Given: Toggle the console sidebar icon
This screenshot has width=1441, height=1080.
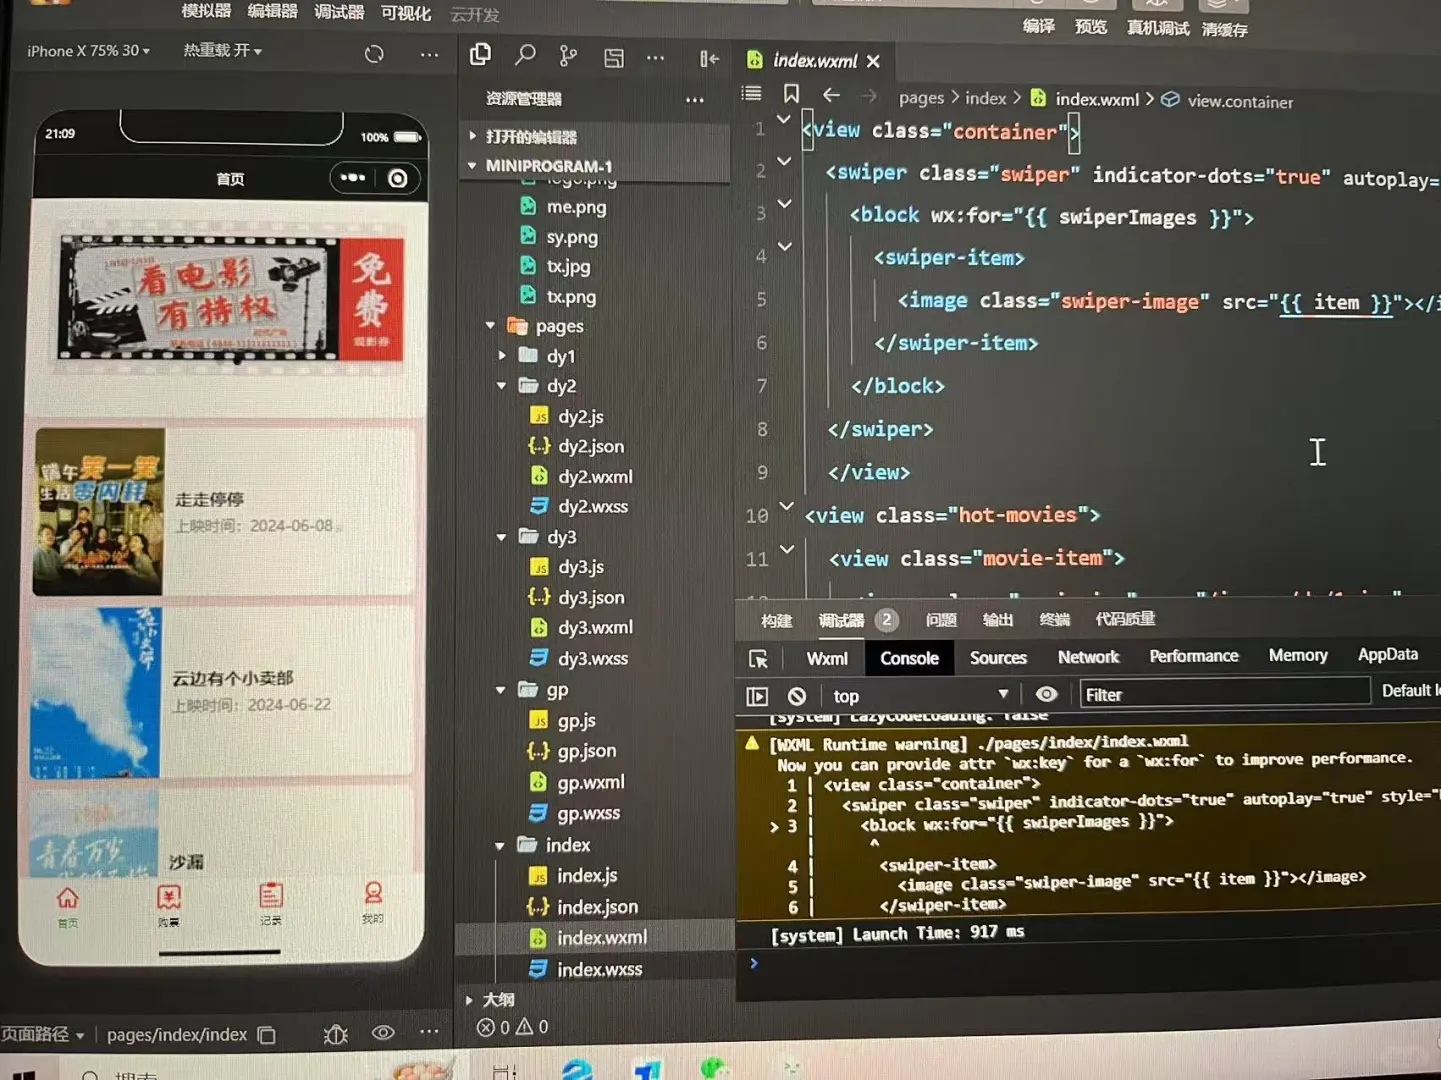Looking at the screenshot, I should point(757,696).
